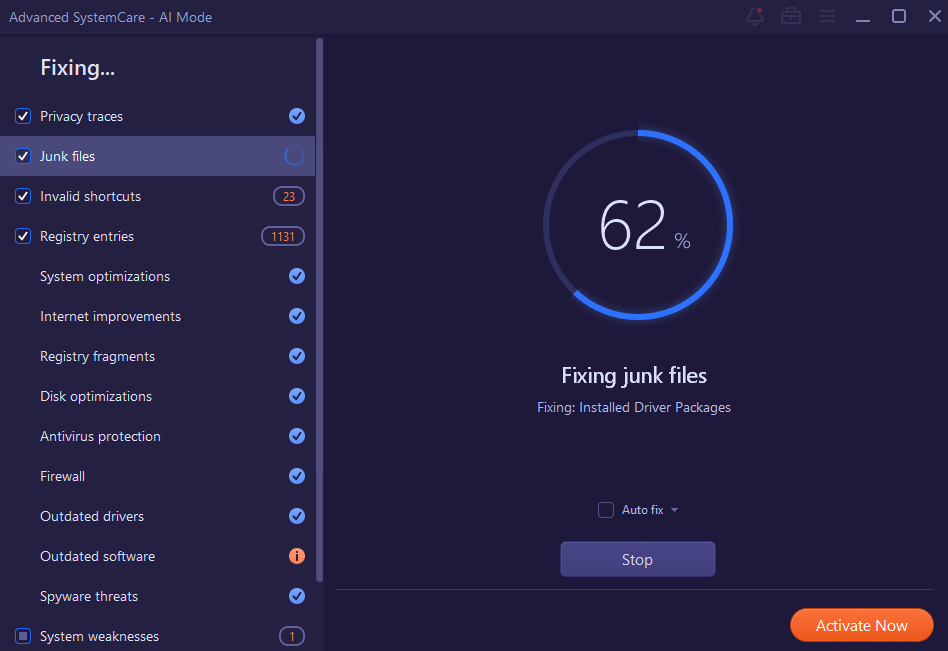This screenshot has height=651, width=948.
Task: Select Registry fragments item
Action: [97, 356]
